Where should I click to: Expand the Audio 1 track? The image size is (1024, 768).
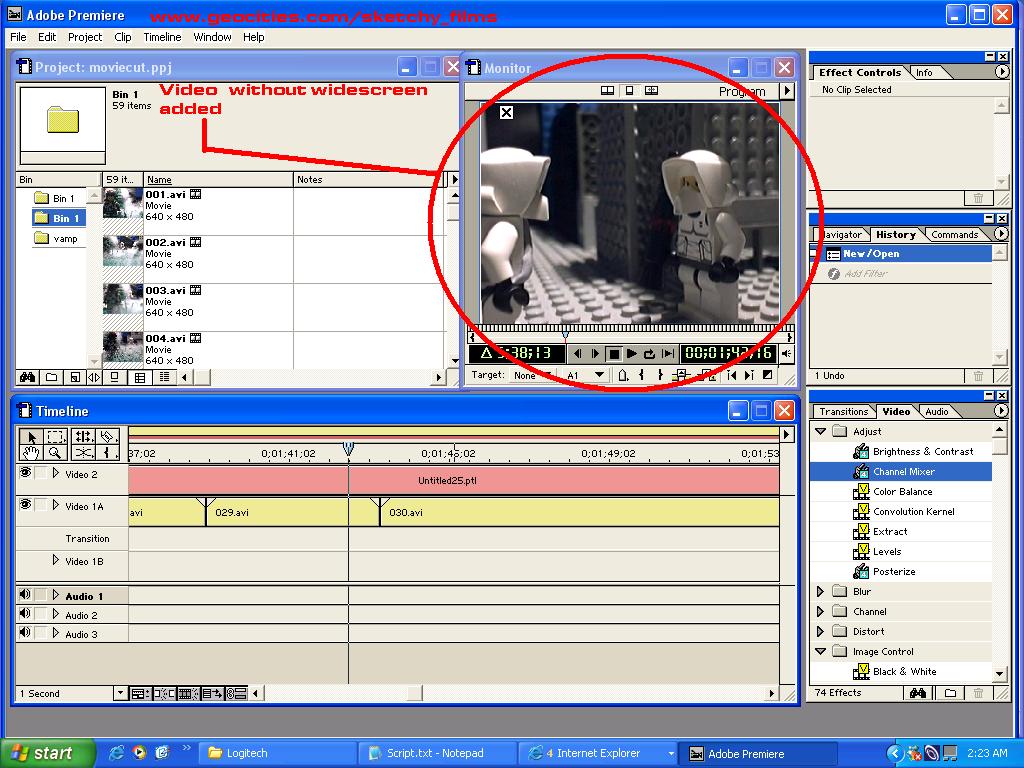(x=56, y=595)
